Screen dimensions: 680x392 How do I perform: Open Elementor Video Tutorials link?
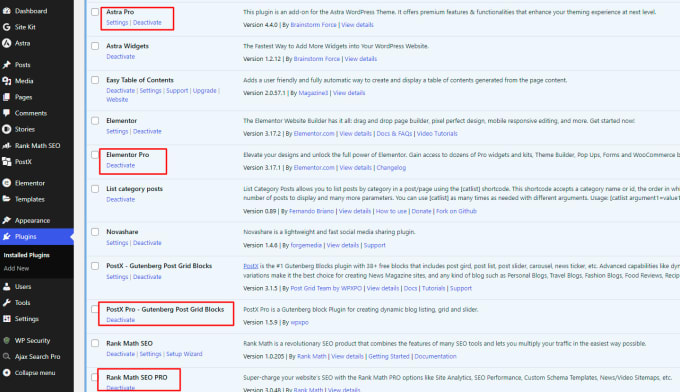pyautogui.click(x=437, y=134)
